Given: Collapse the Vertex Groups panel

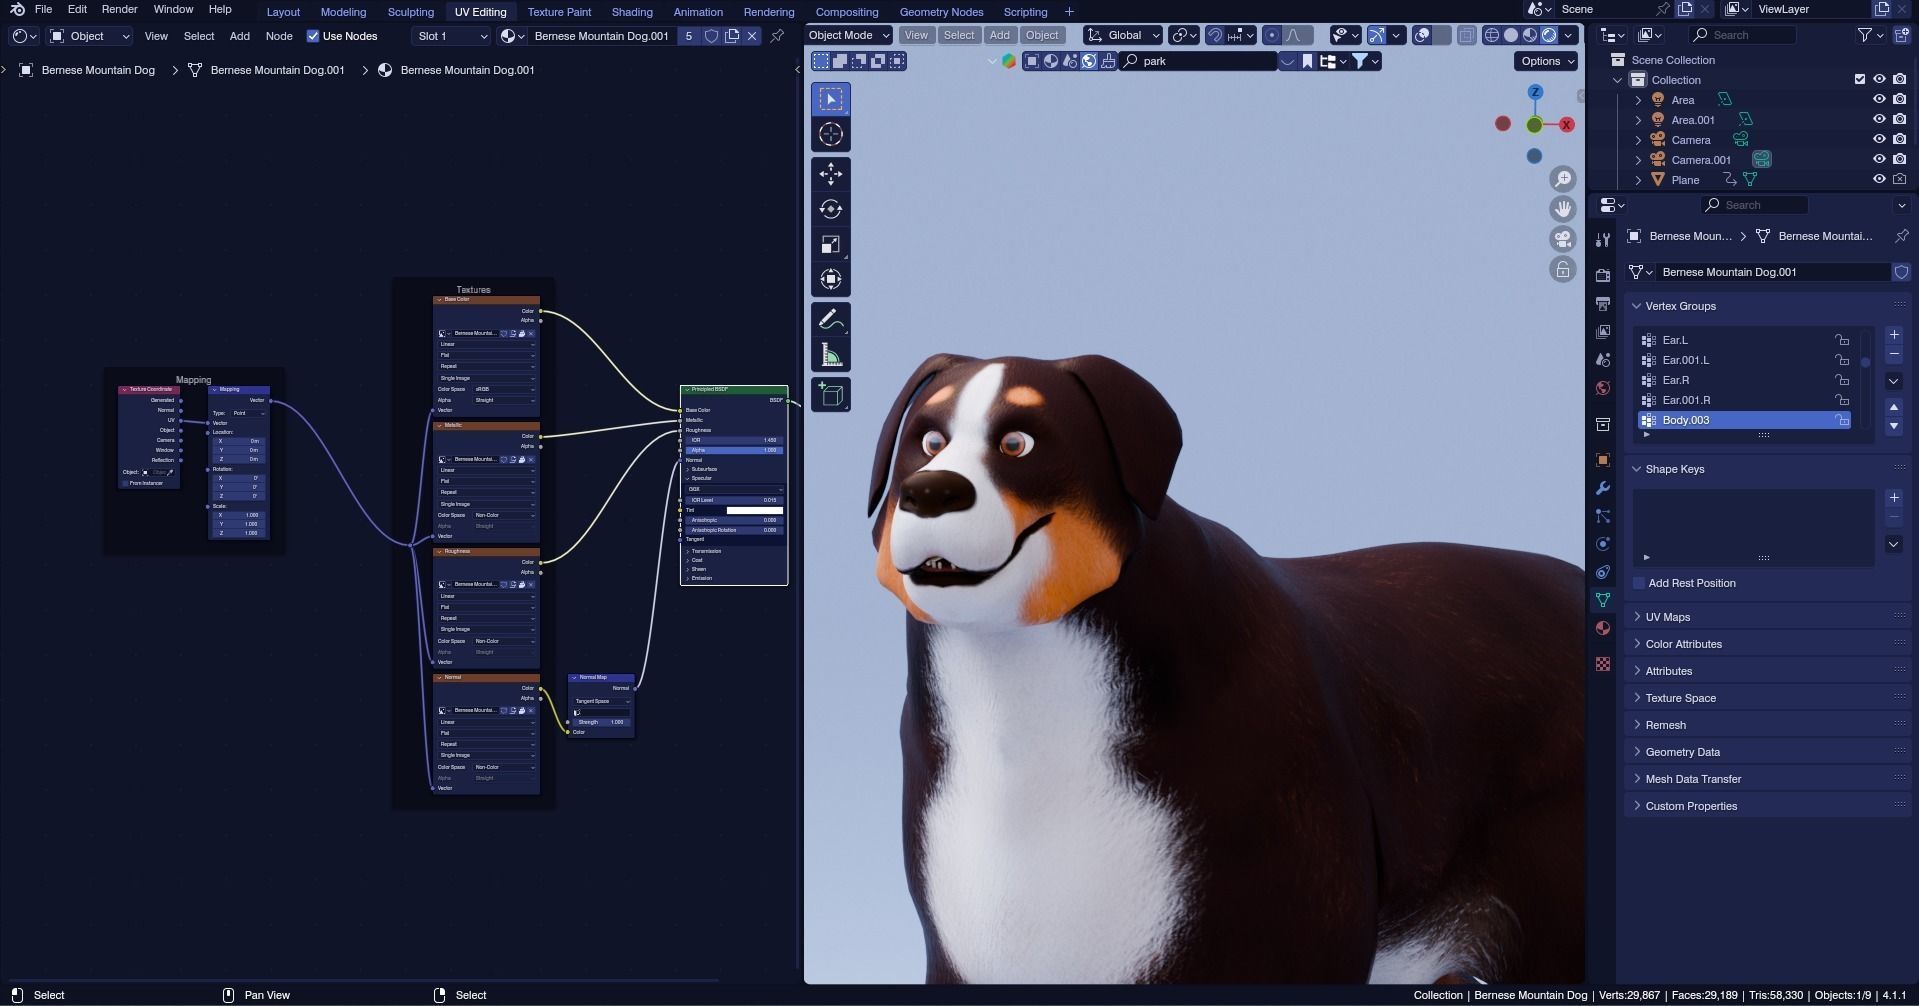Looking at the screenshot, I should pos(1680,306).
